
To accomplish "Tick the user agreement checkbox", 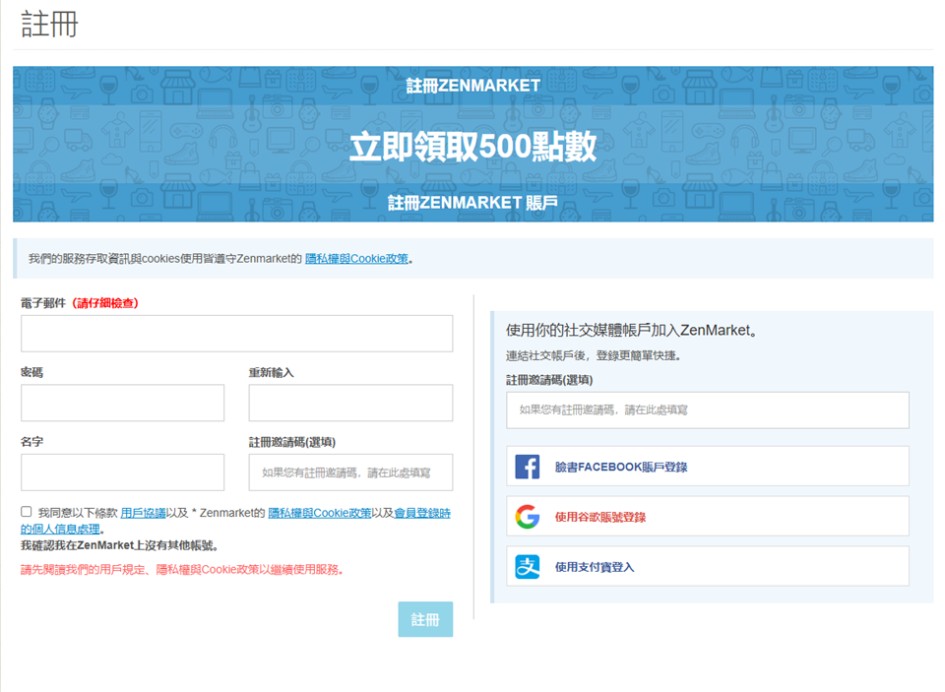I will point(26,512).
